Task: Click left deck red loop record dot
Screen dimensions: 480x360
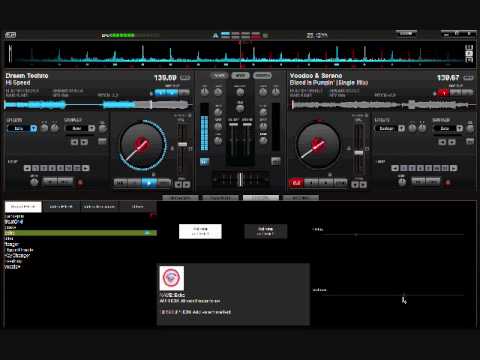Action: [80, 182]
